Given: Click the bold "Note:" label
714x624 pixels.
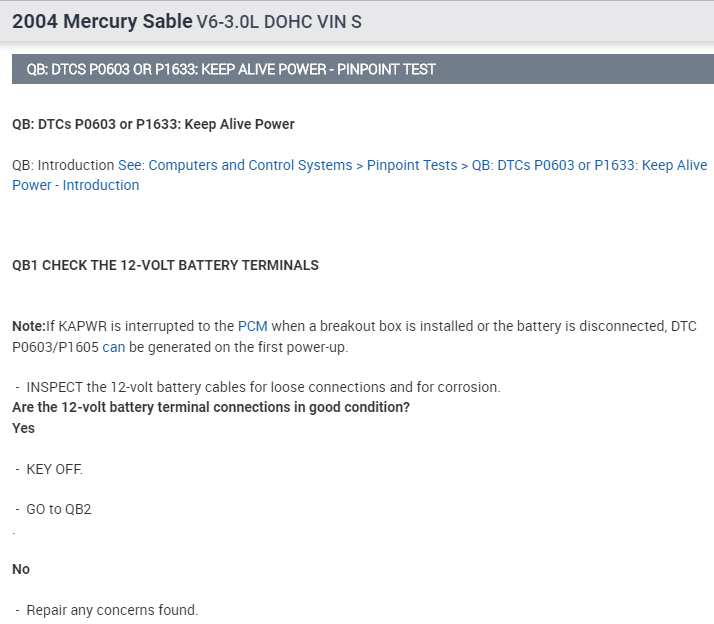Looking at the screenshot, I should click(29, 326).
